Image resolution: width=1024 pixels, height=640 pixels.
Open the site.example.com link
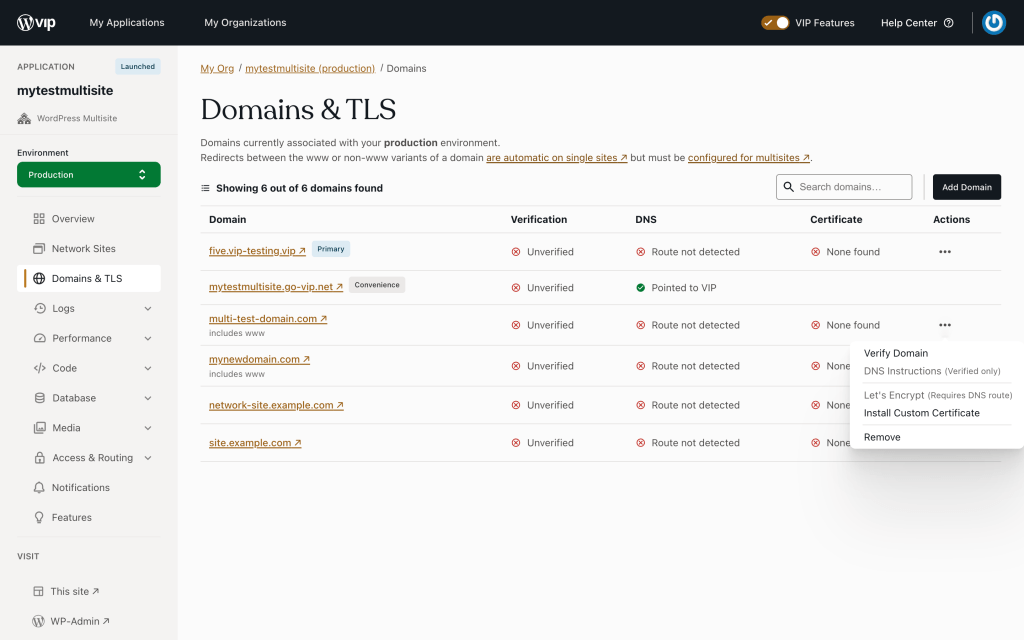click(x=255, y=443)
